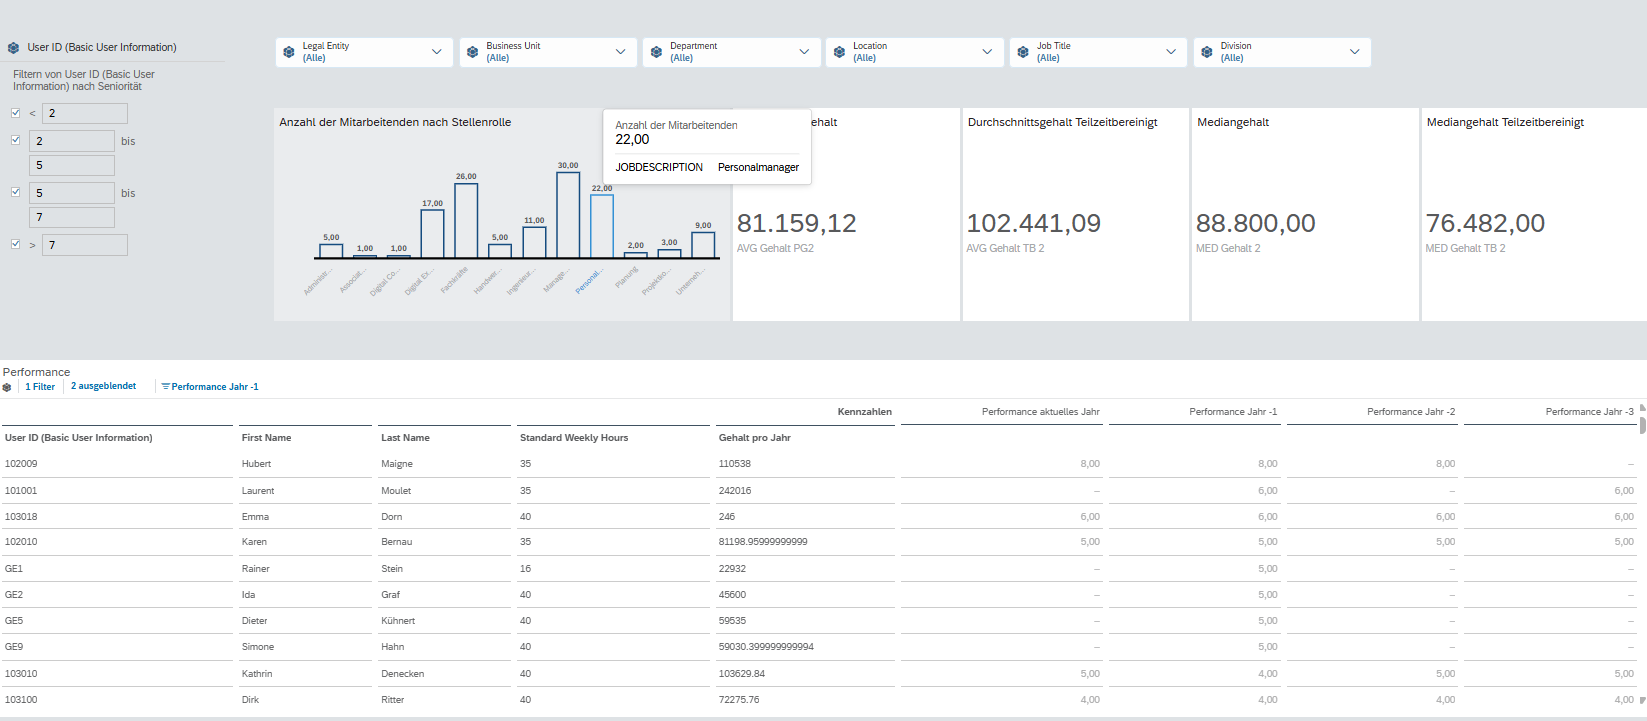Viewport: 1647px width, 721px height.
Task: Expand the Legal Entity dropdown
Action: coord(437,52)
